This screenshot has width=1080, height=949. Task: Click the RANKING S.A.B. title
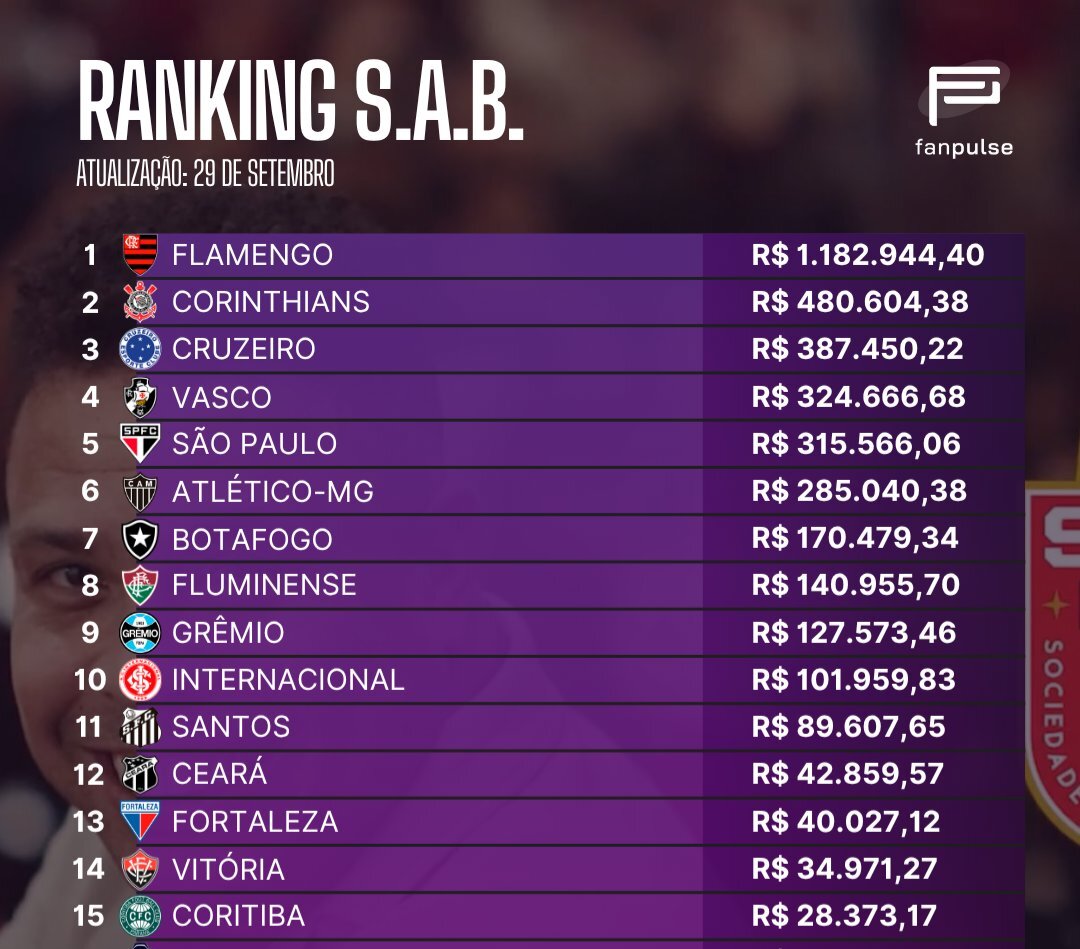[300, 103]
